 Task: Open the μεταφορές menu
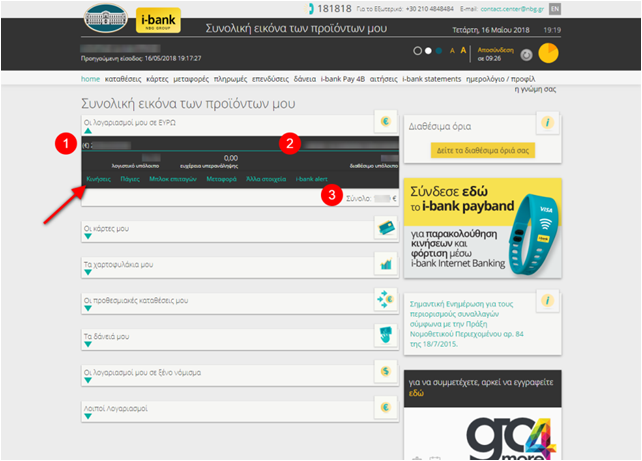coord(191,79)
